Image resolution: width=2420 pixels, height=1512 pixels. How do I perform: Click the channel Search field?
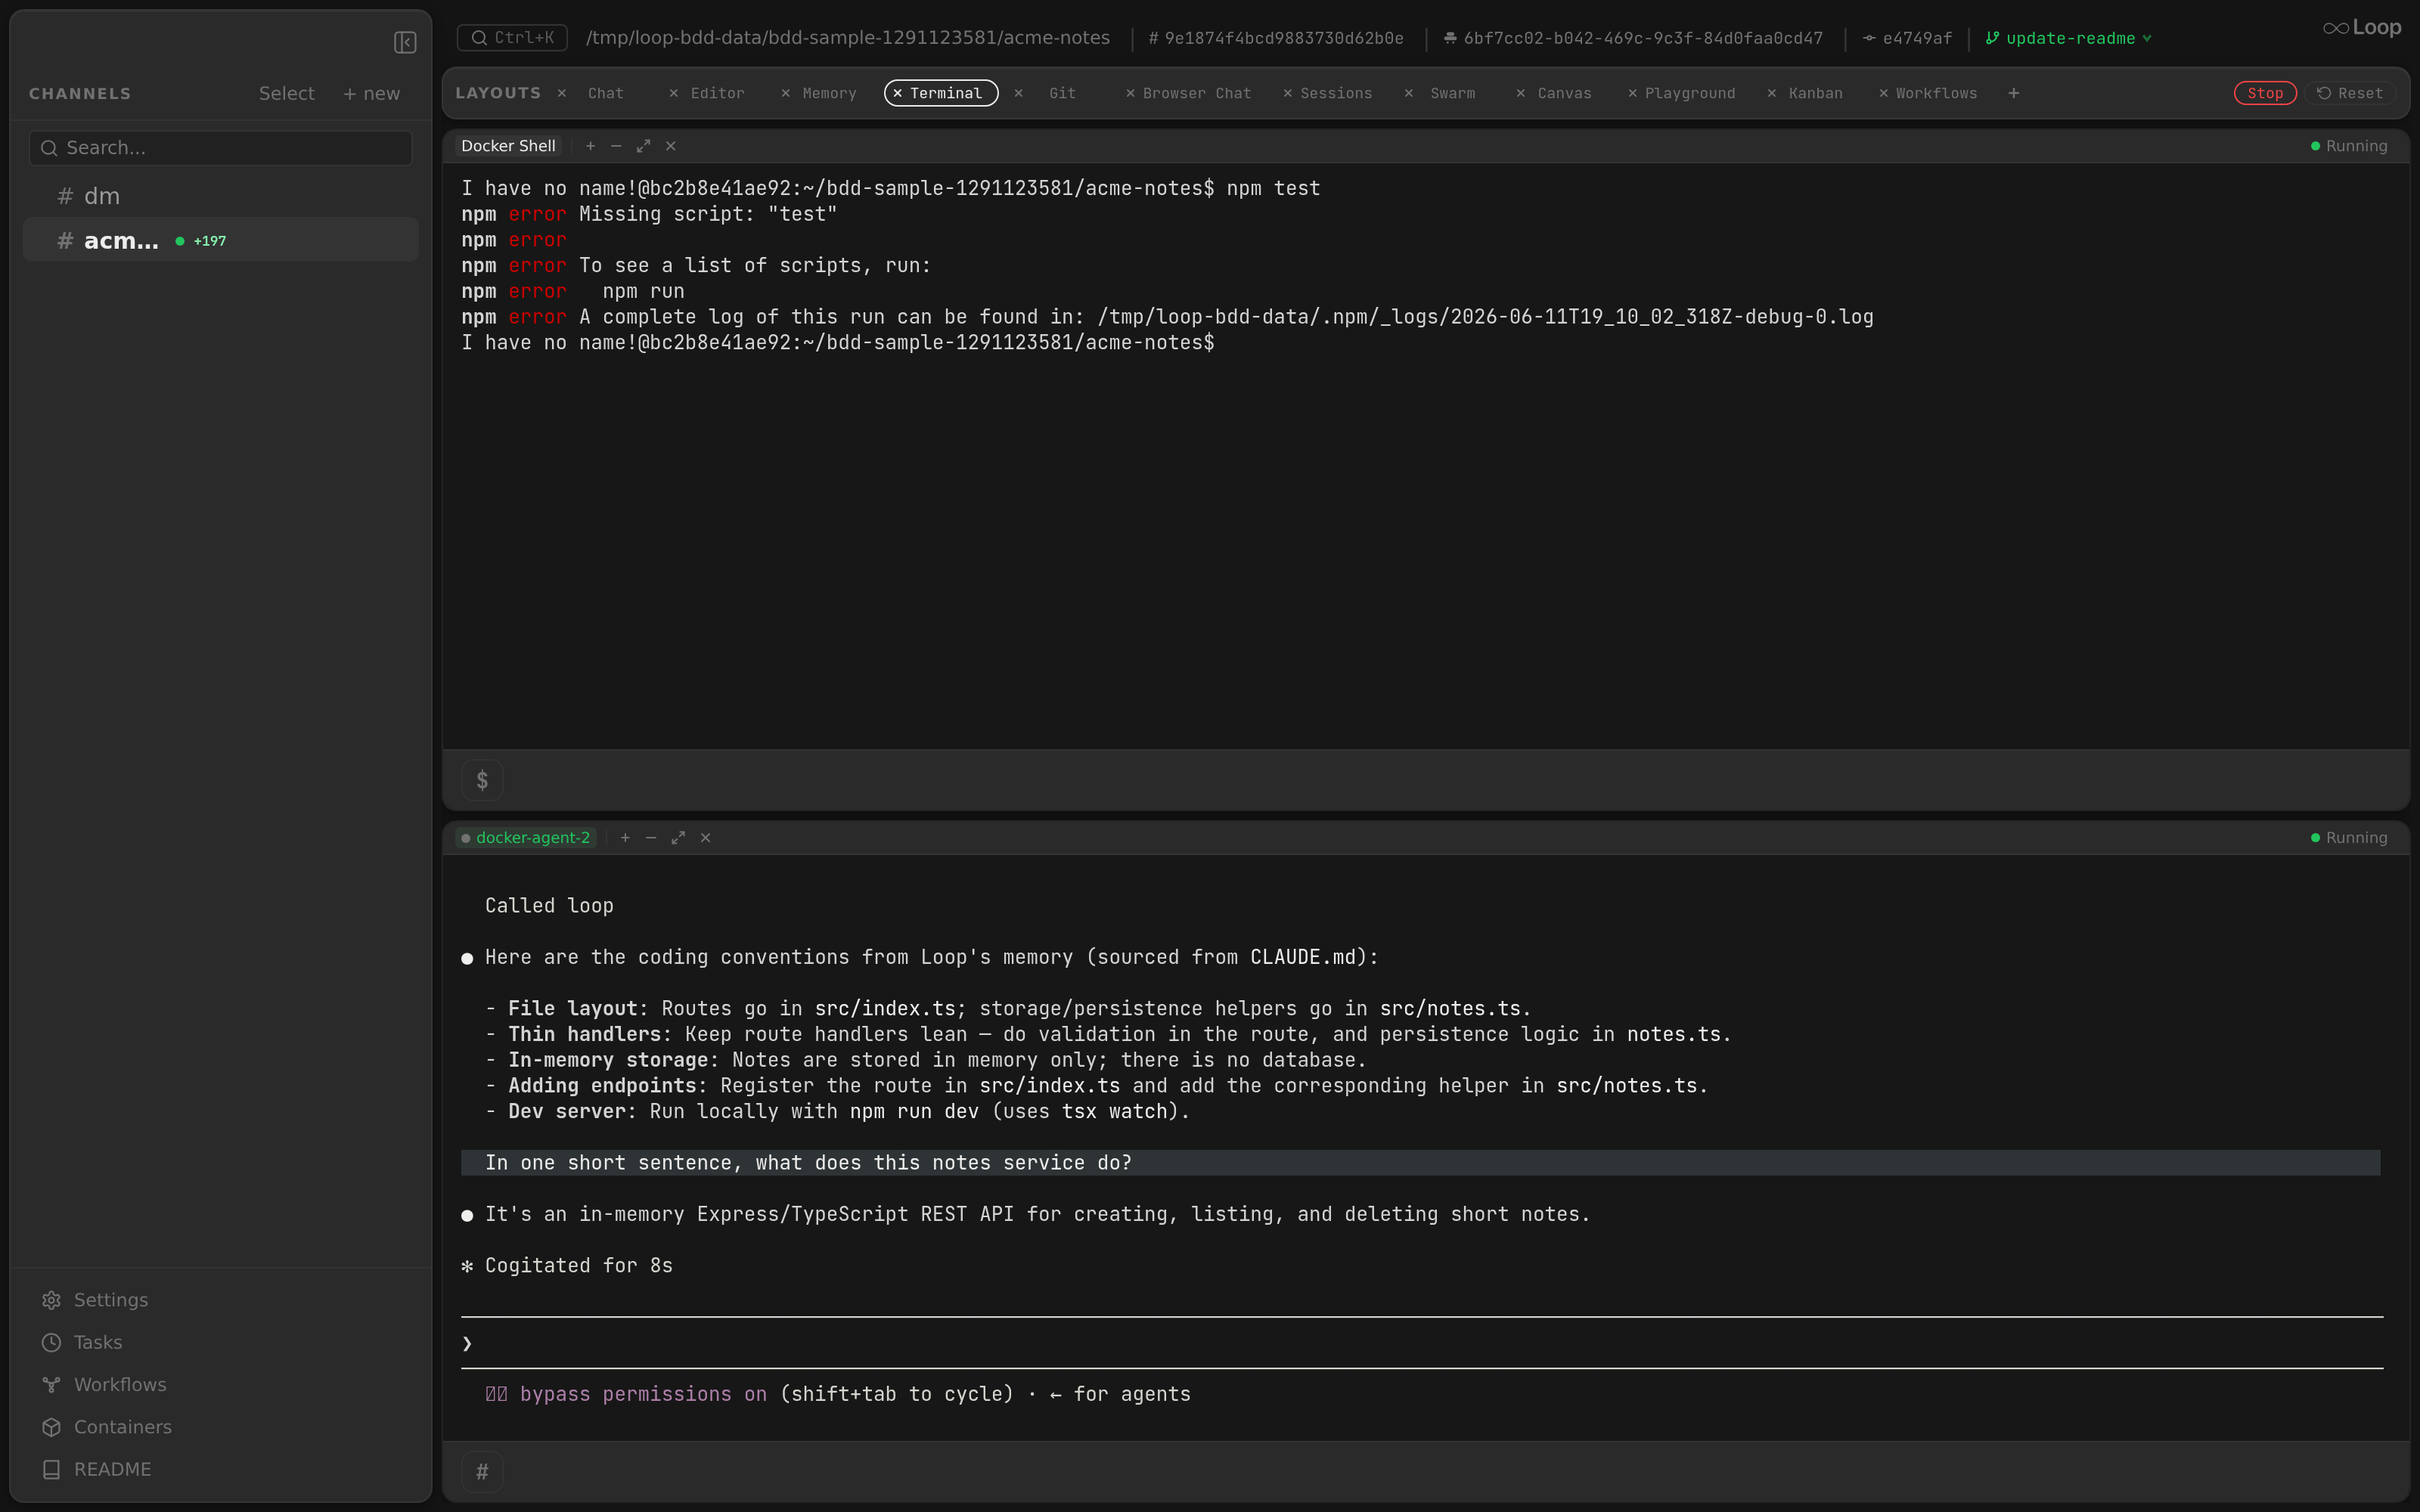click(220, 148)
